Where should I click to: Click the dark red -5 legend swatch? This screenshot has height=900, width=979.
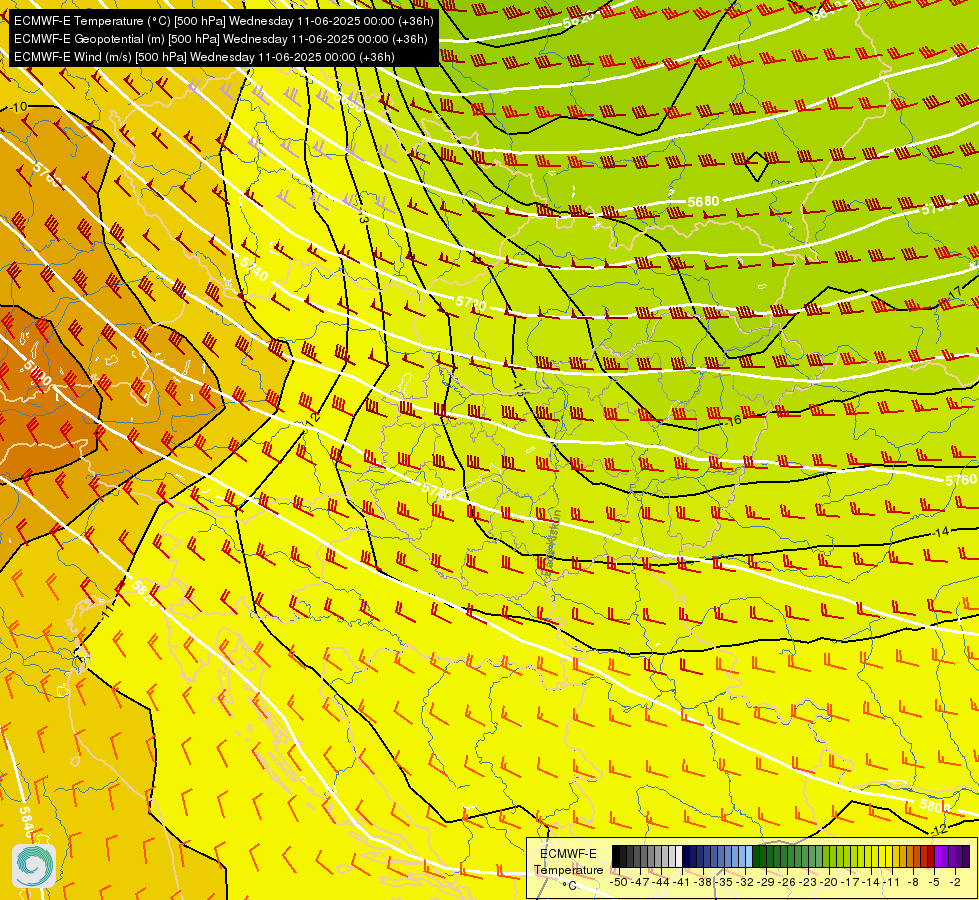coord(931,856)
